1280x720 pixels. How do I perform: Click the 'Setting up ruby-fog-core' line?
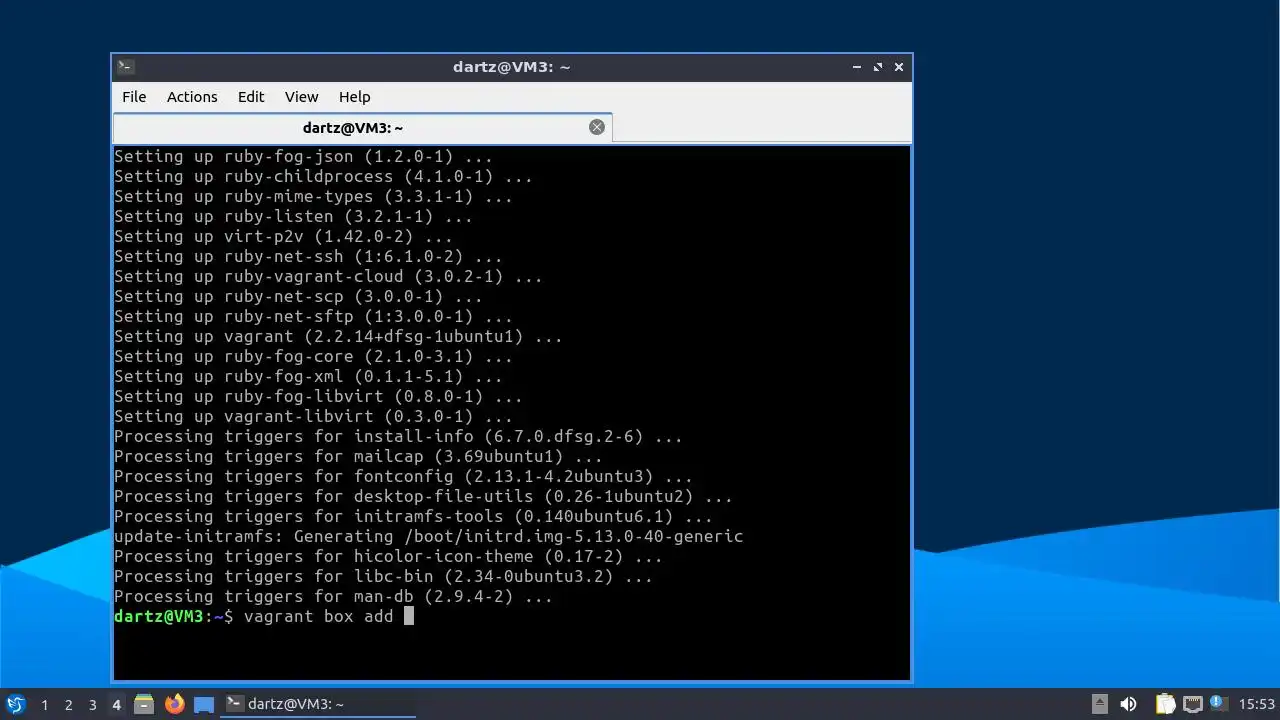313,356
